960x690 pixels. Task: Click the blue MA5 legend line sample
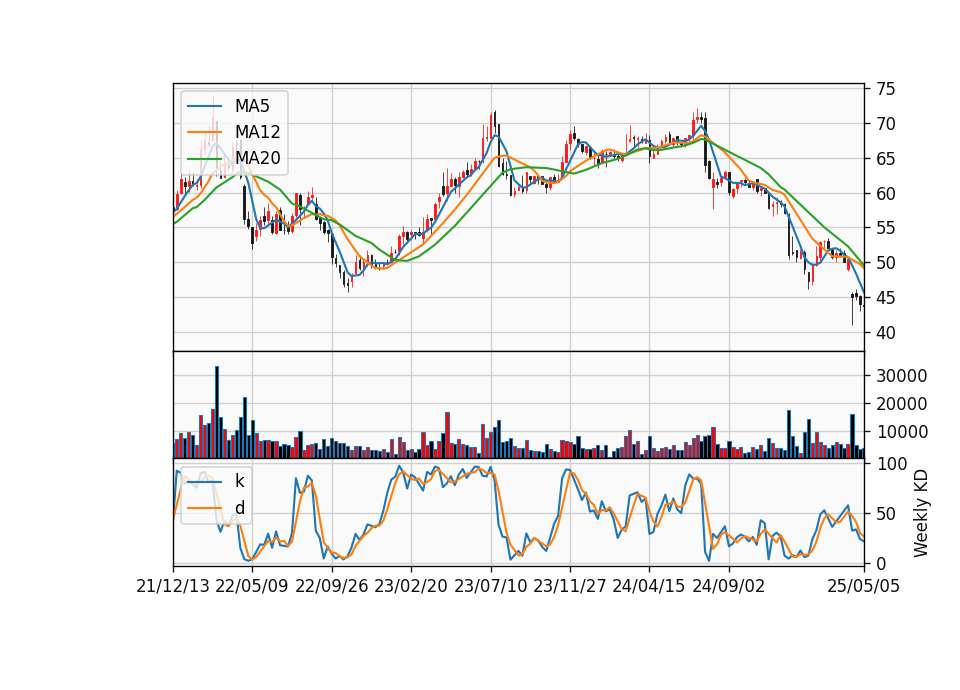(x=204, y=106)
